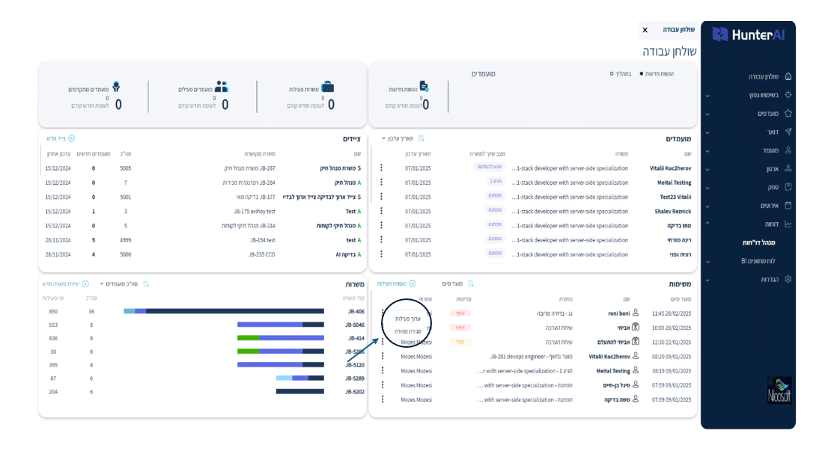832x454 pixels.
Task: Click the HunterAI logo at sidebar top
Action: [x=748, y=35]
